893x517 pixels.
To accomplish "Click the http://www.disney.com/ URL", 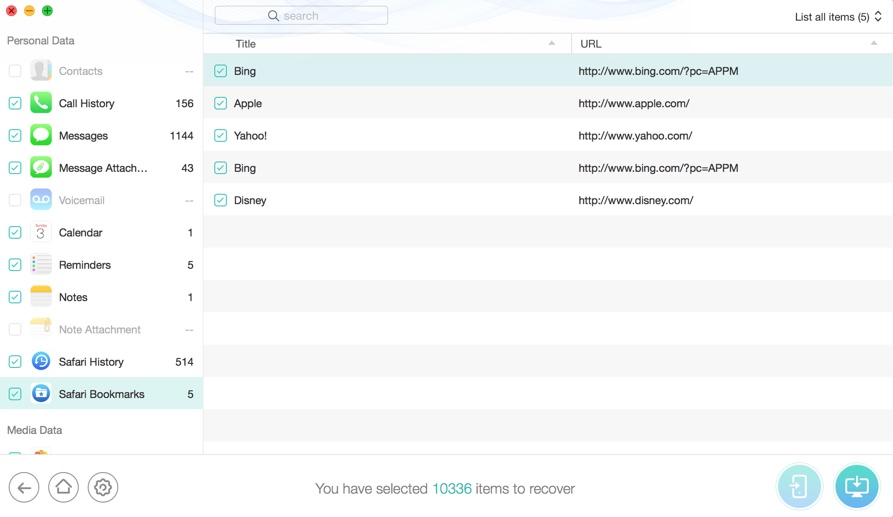I will [636, 200].
